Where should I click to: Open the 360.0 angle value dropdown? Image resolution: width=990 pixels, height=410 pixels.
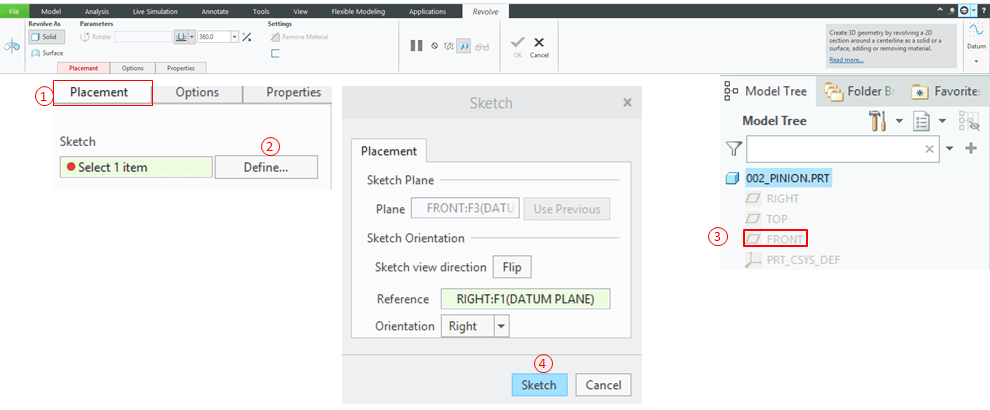[234, 37]
